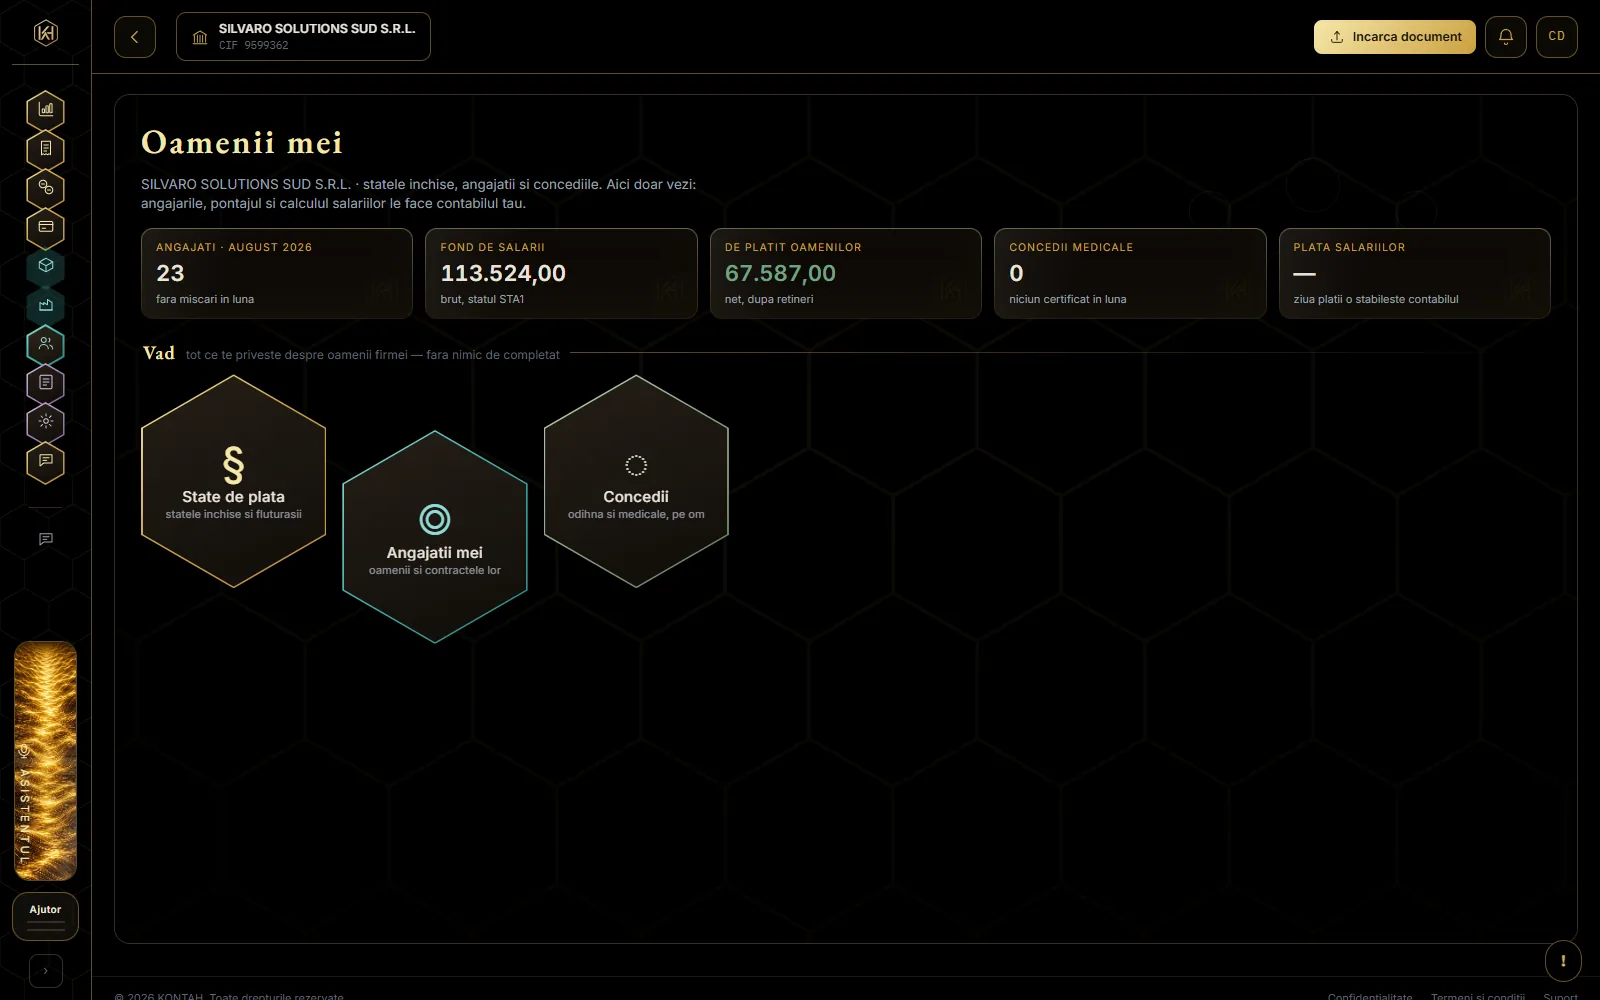
Task: Click the Oamenii mei page heading
Action: click(x=242, y=143)
